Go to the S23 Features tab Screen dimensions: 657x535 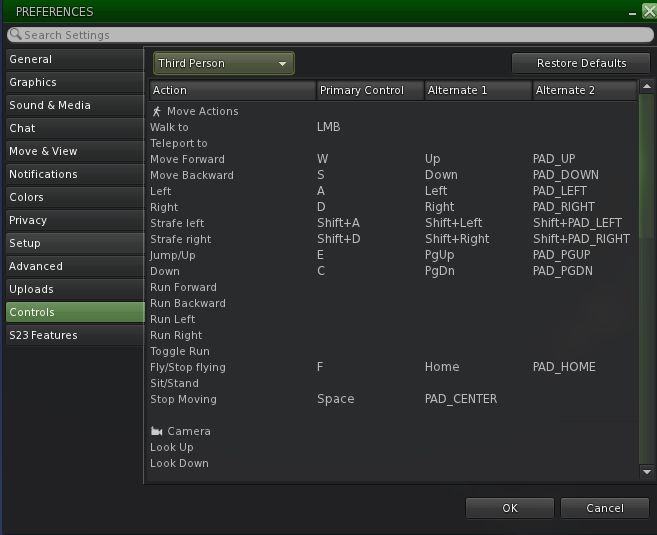pos(73,335)
